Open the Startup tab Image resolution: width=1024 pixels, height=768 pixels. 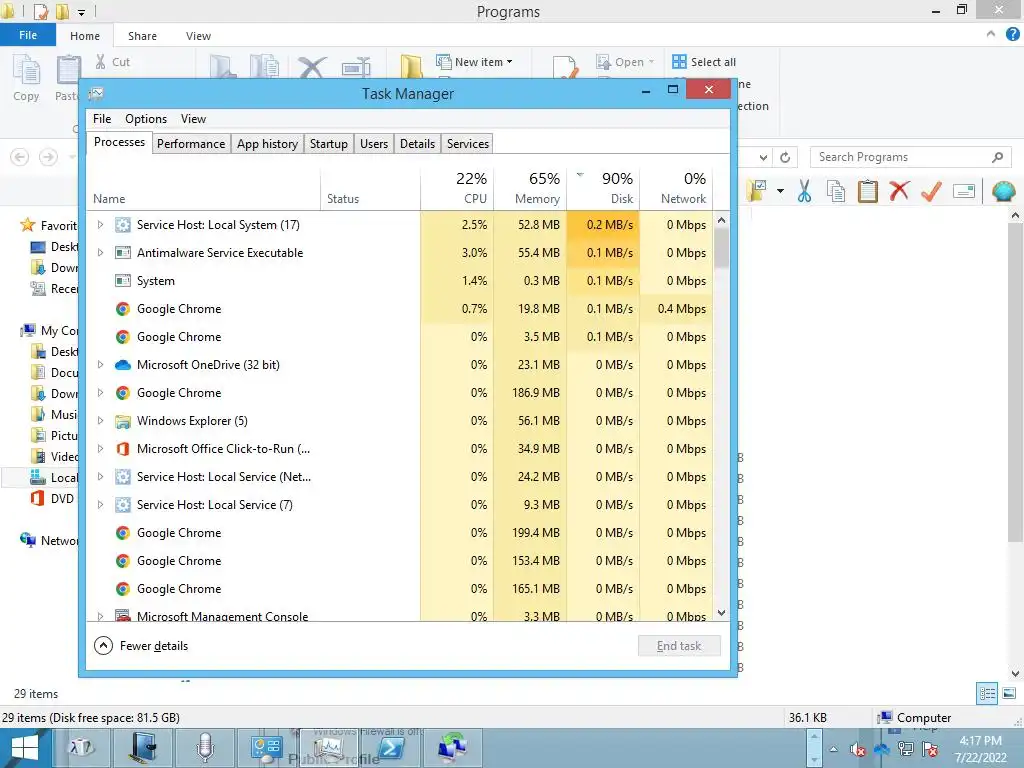[328, 144]
